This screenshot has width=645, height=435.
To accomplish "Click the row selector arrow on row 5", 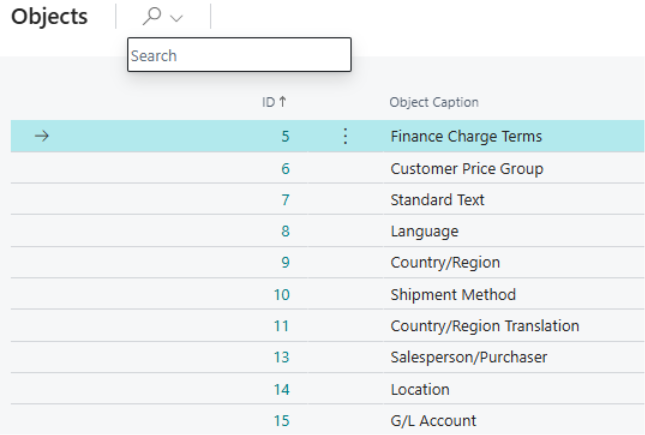I will pyautogui.click(x=41, y=137).
